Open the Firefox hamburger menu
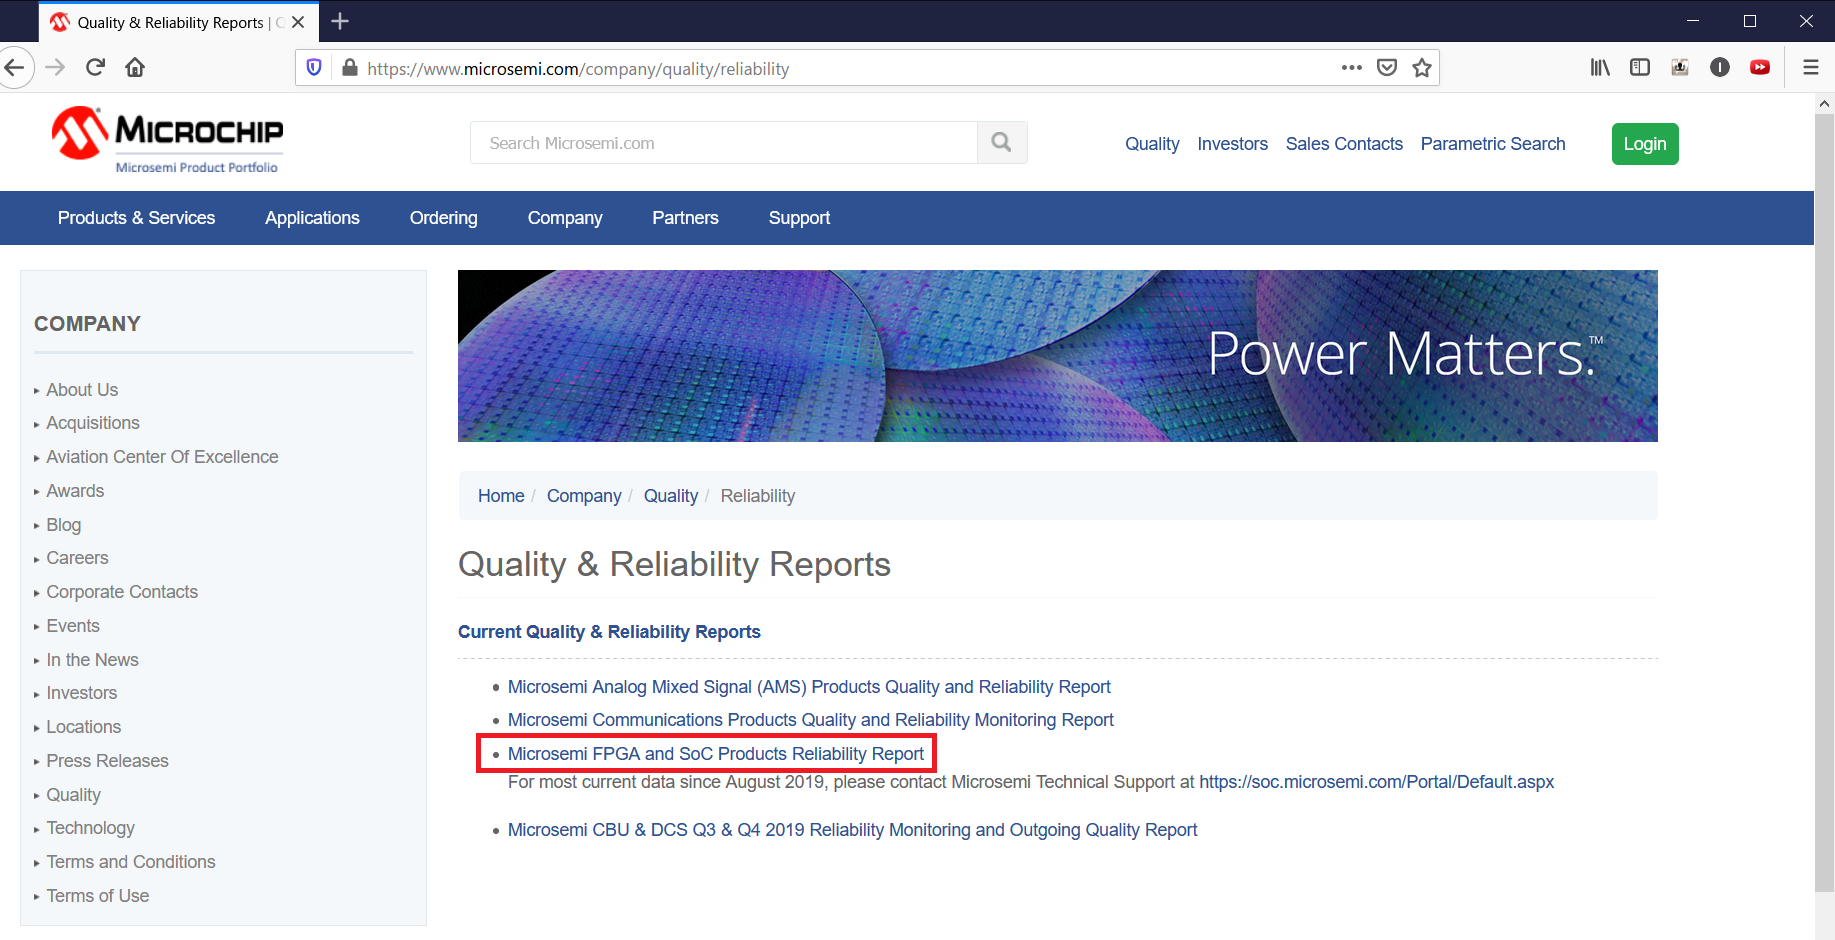The image size is (1835, 940). (1811, 68)
